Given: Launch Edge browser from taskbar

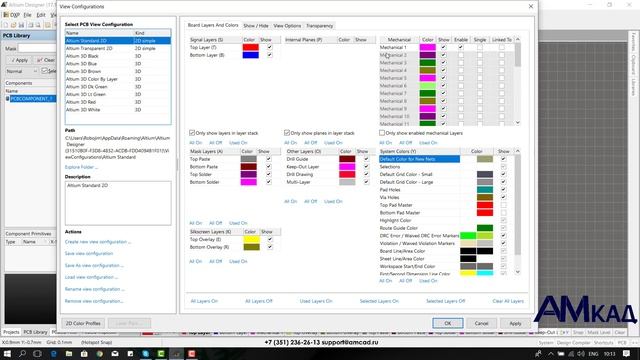Looking at the screenshot, I should point(53,353).
